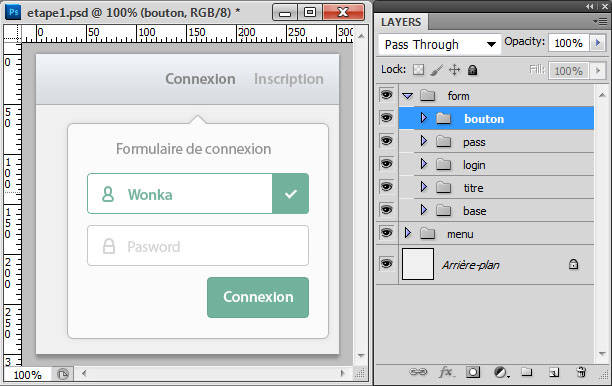Hide the menu group
612x386 pixels.
(x=386, y=233)
